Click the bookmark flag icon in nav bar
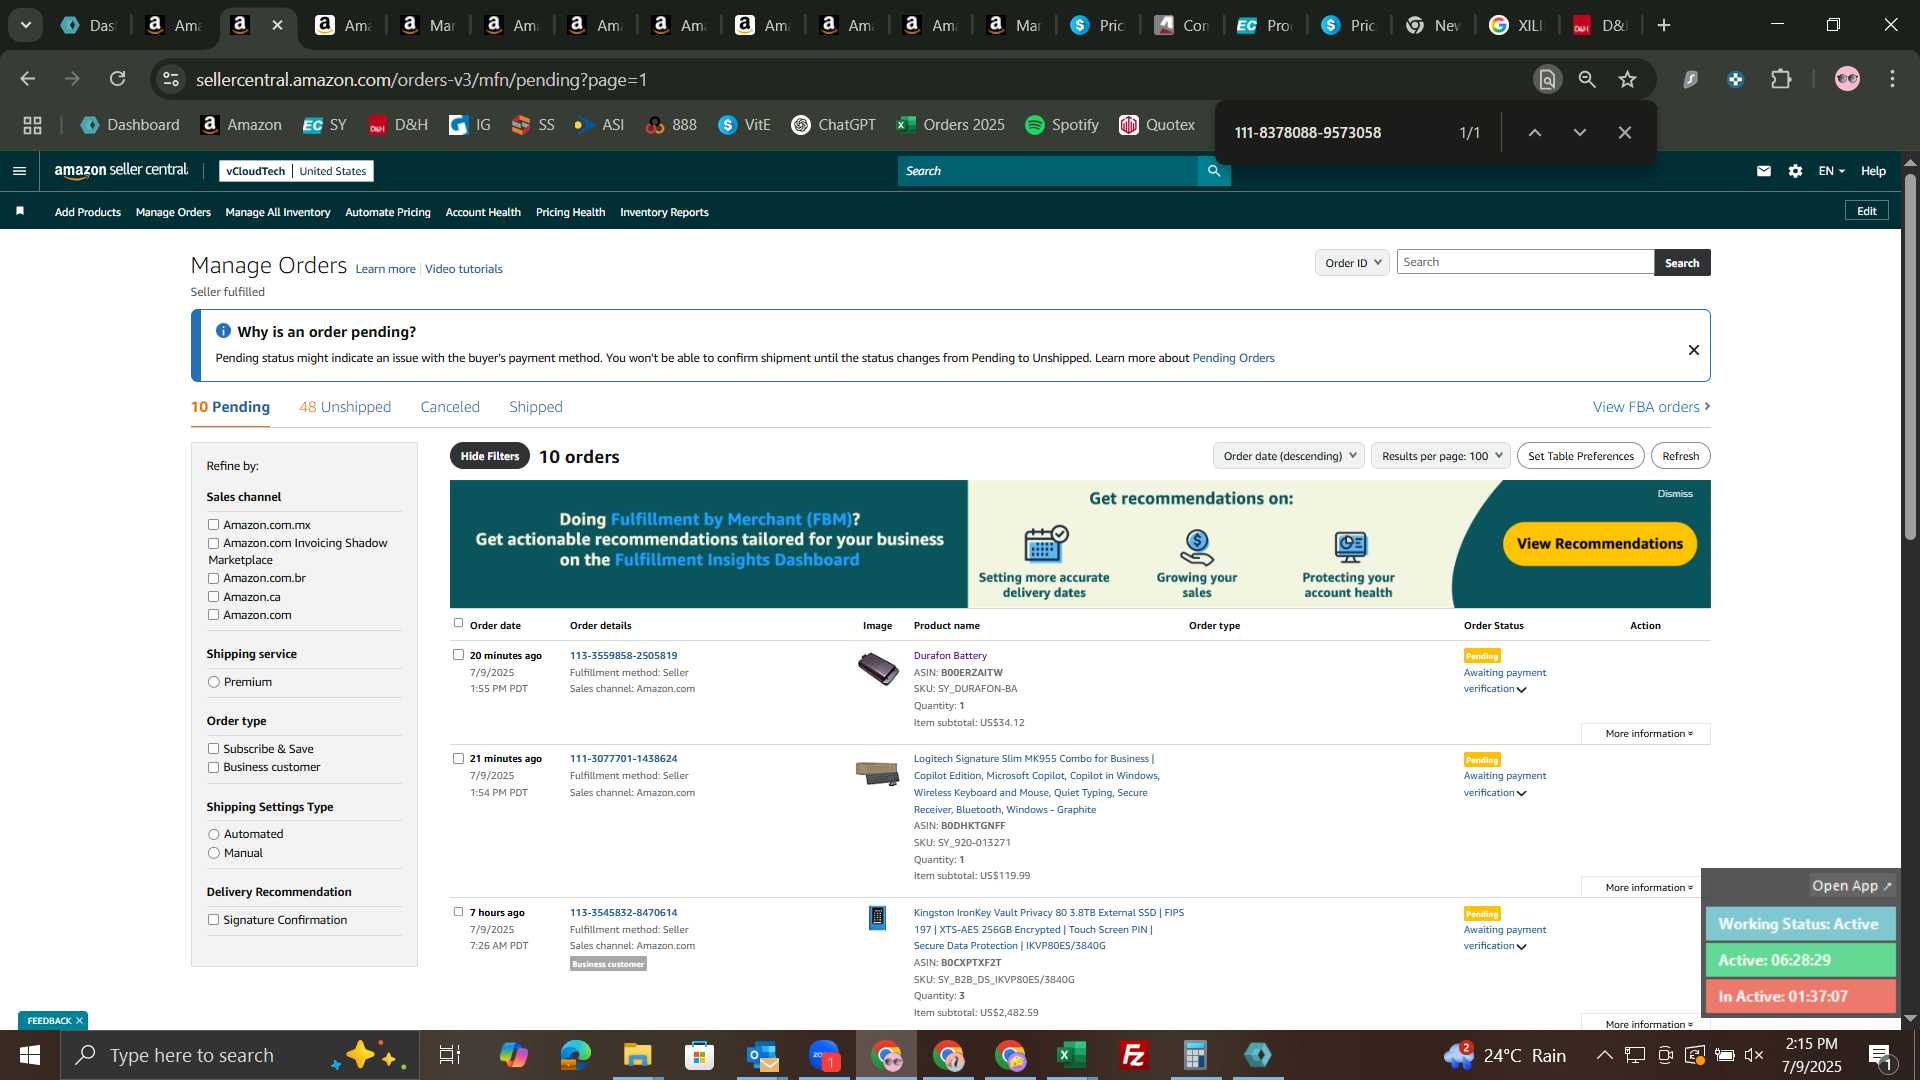 [20, 211]
